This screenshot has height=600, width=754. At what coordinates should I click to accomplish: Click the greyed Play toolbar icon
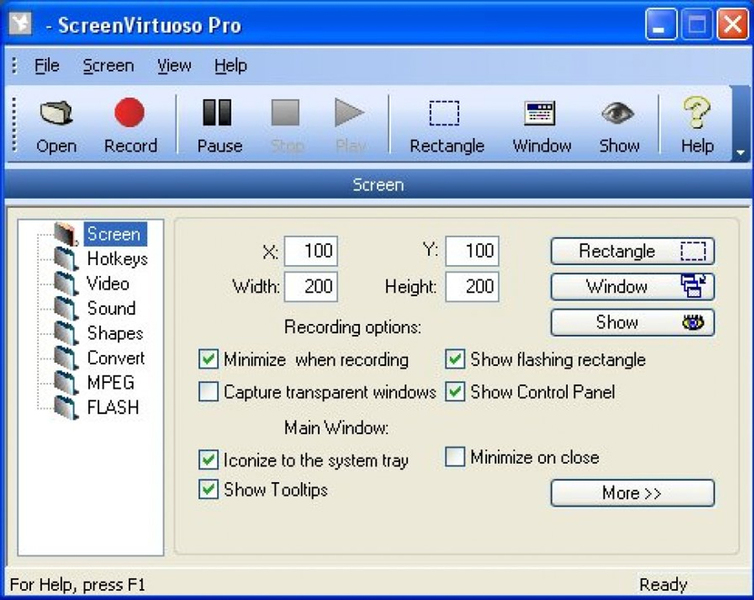(x=349, y=112)
